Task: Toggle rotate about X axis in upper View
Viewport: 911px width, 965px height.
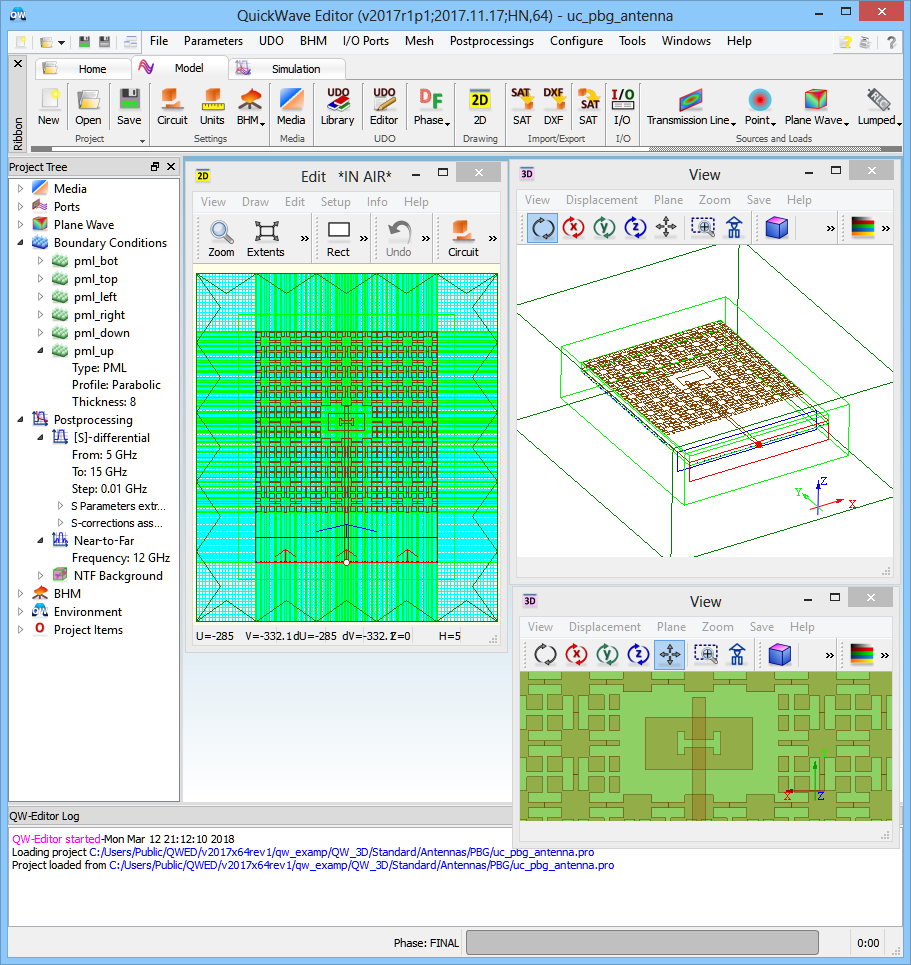Action: point(574,228)
